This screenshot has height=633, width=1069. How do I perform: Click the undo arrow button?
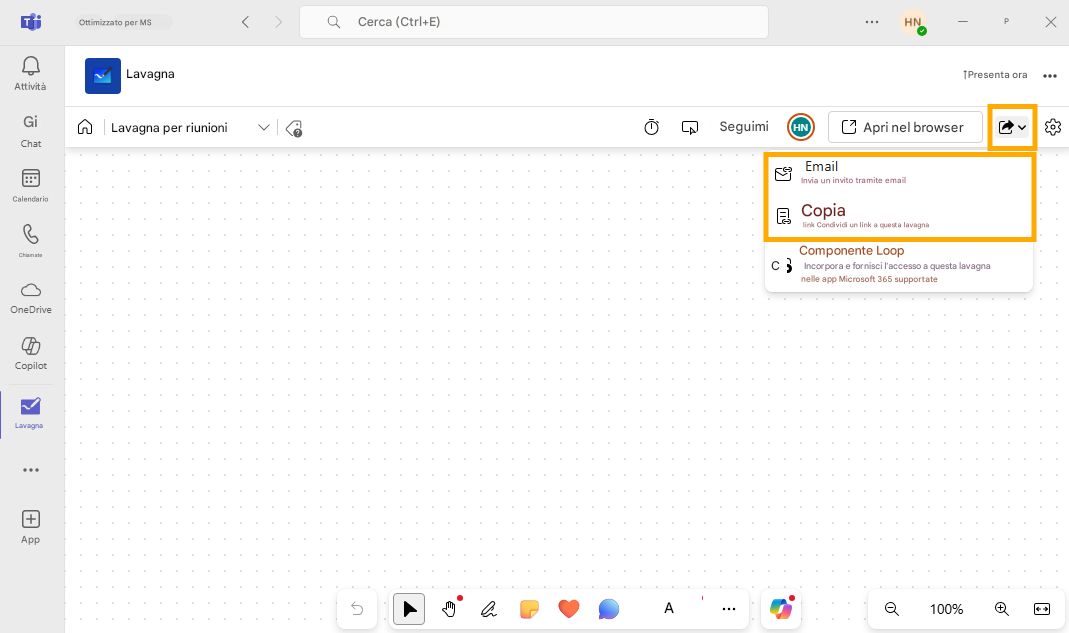(x=357, y=608)
